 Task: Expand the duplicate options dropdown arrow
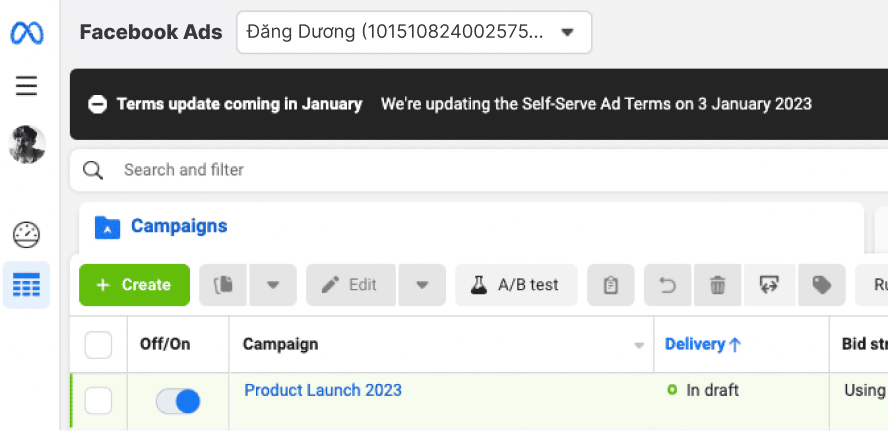273,285
